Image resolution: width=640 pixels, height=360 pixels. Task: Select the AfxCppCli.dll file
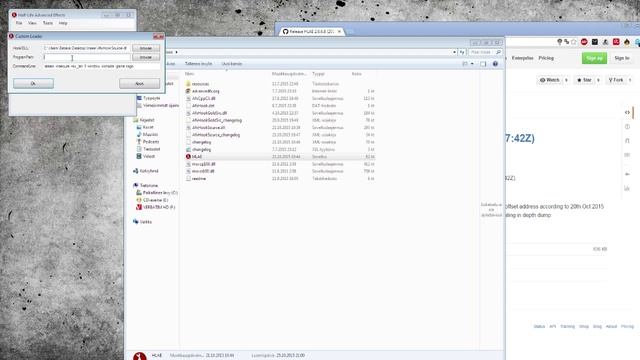point(204,99)
